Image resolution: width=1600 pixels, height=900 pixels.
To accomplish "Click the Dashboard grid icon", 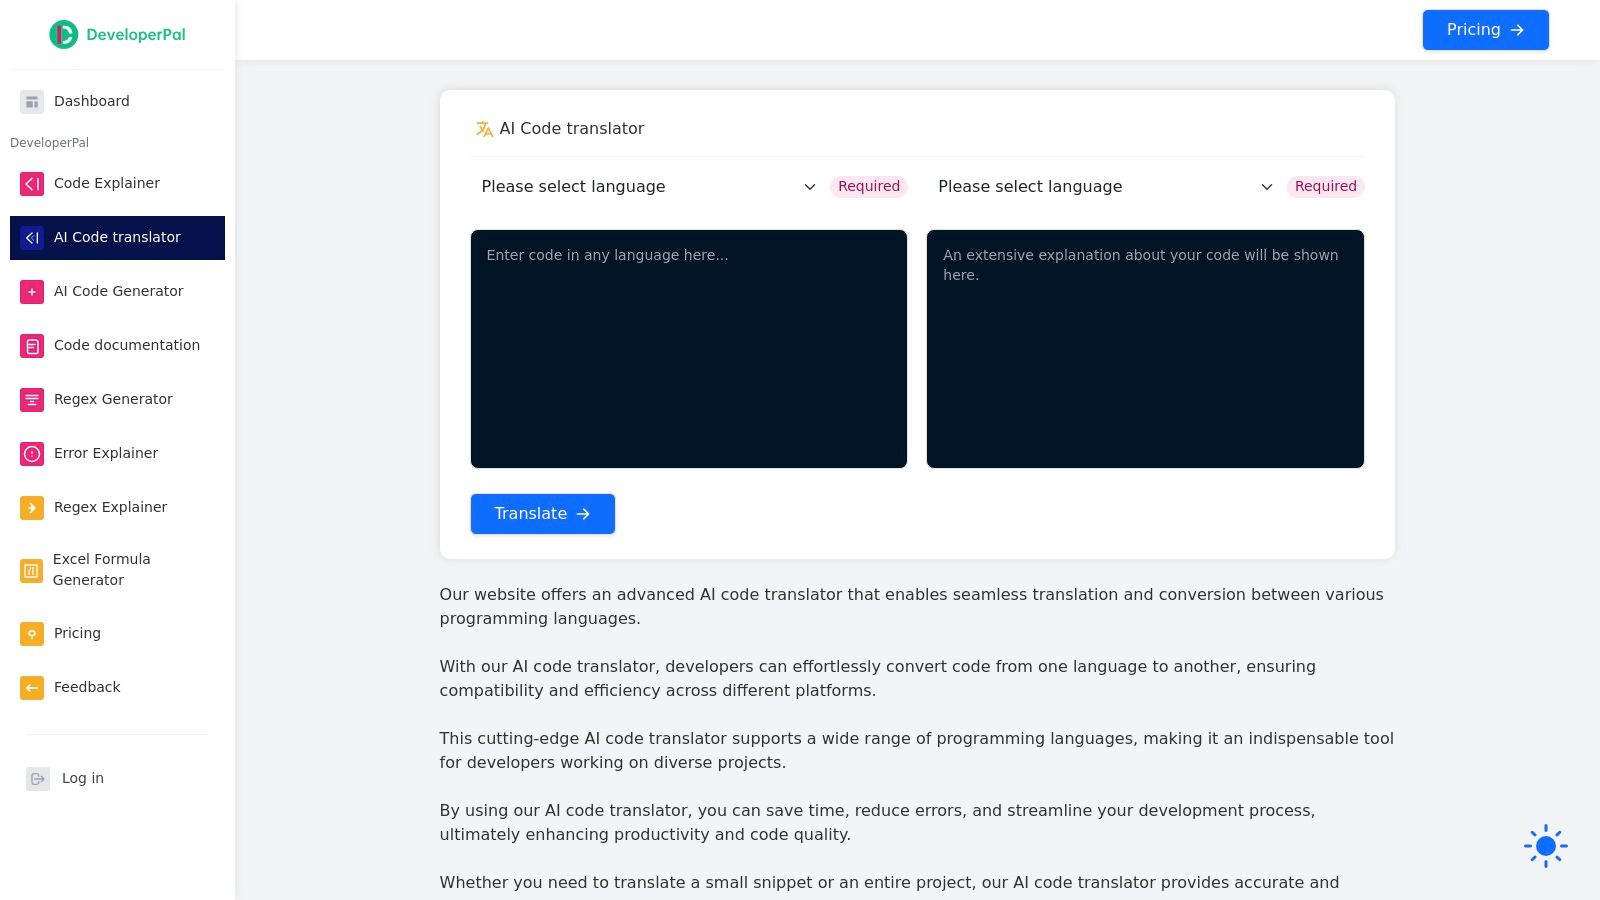I will pos(32,101).
